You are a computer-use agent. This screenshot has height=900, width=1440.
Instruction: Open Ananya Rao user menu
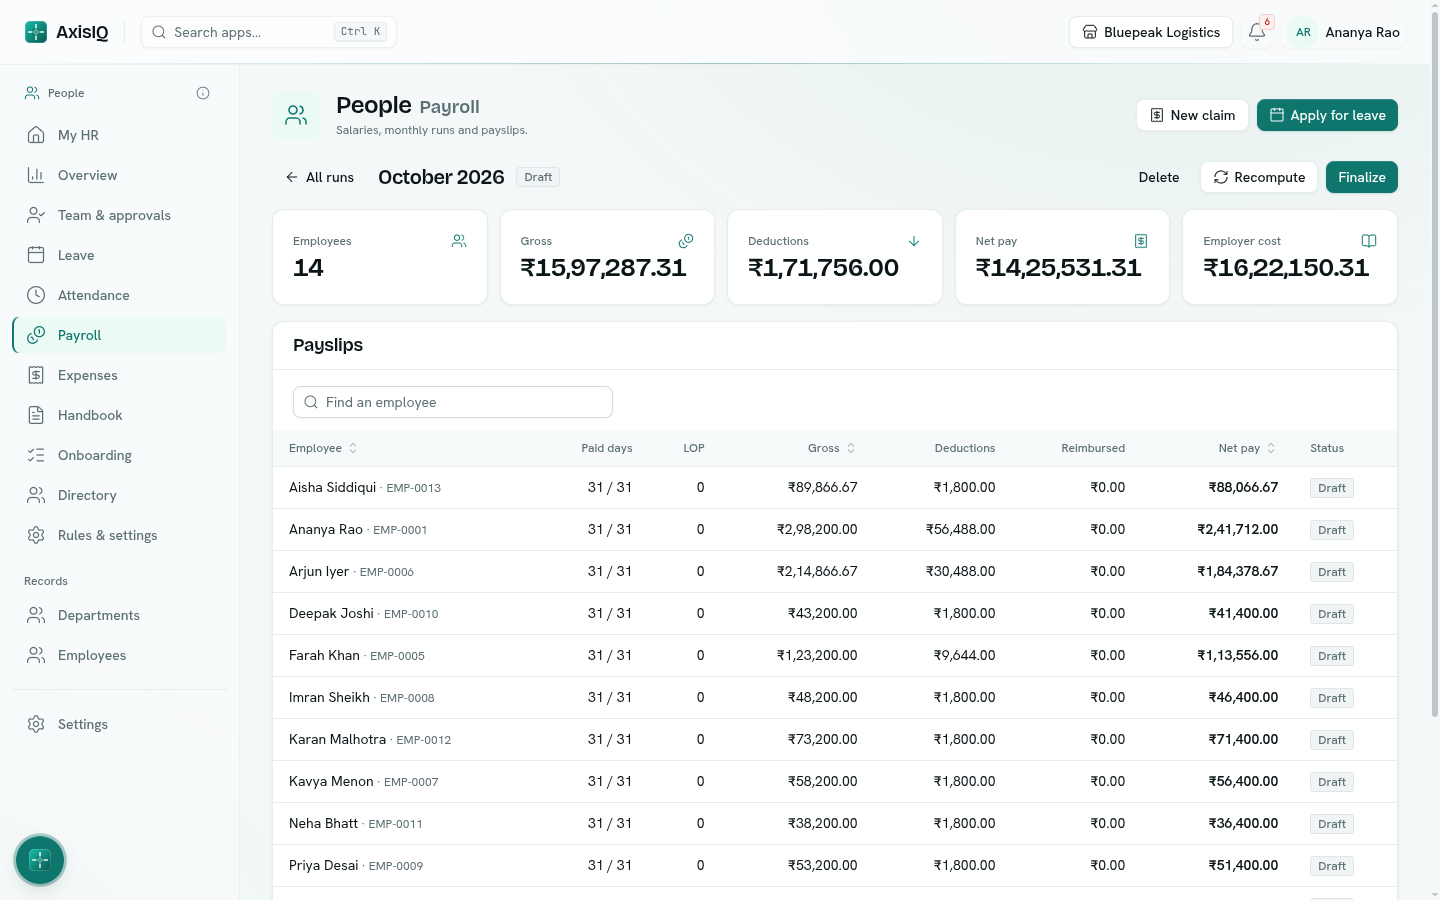1345,32
